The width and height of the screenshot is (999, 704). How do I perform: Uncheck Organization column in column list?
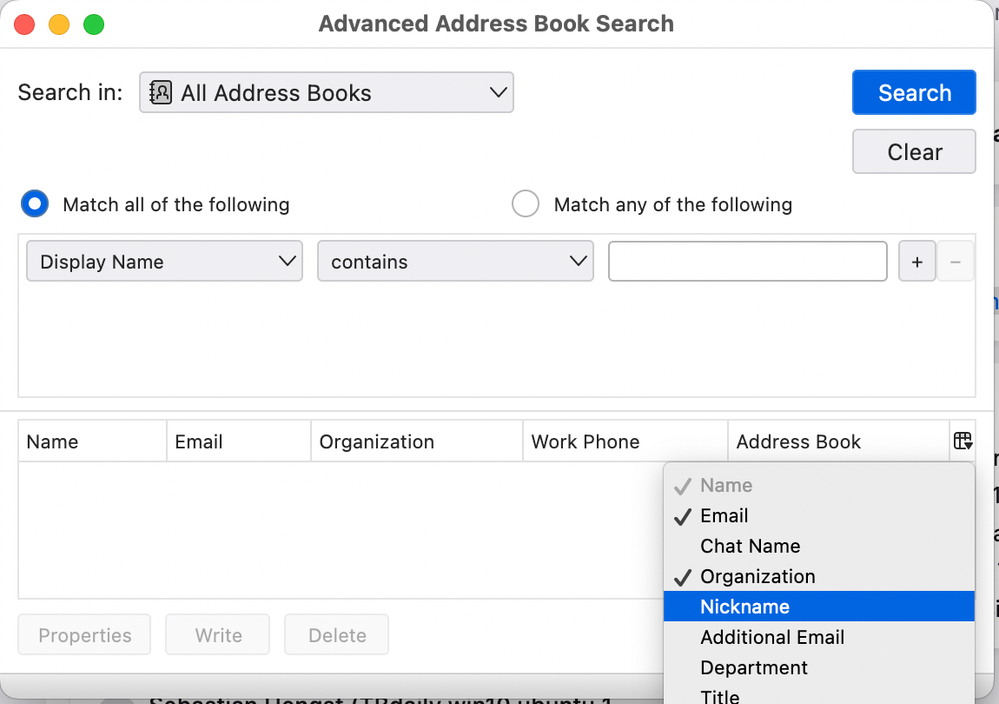click(757, 577)
